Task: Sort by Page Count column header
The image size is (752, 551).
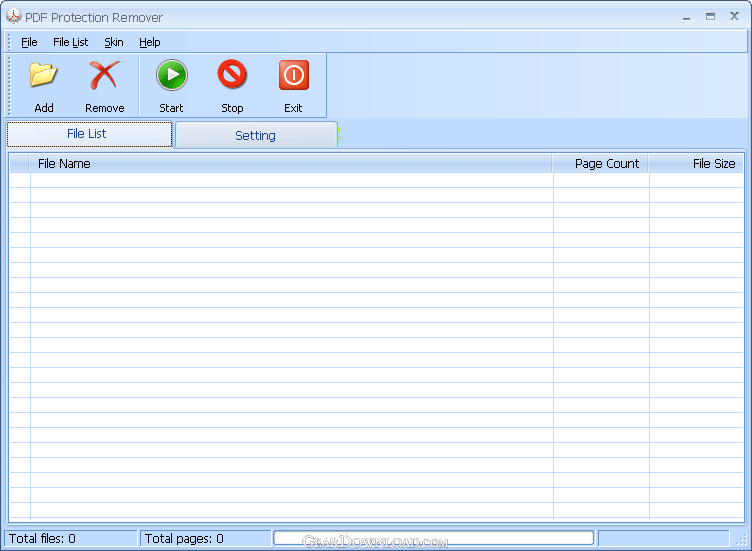Action: 600,164
